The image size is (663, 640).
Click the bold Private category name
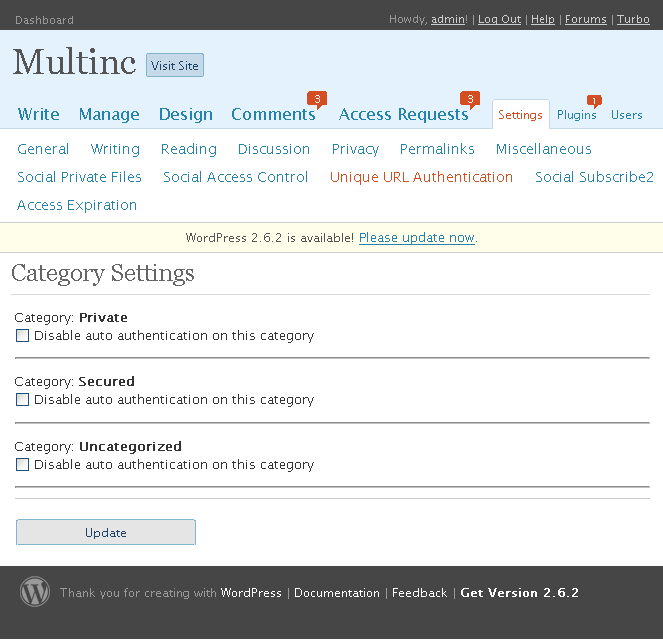point(103,317)
